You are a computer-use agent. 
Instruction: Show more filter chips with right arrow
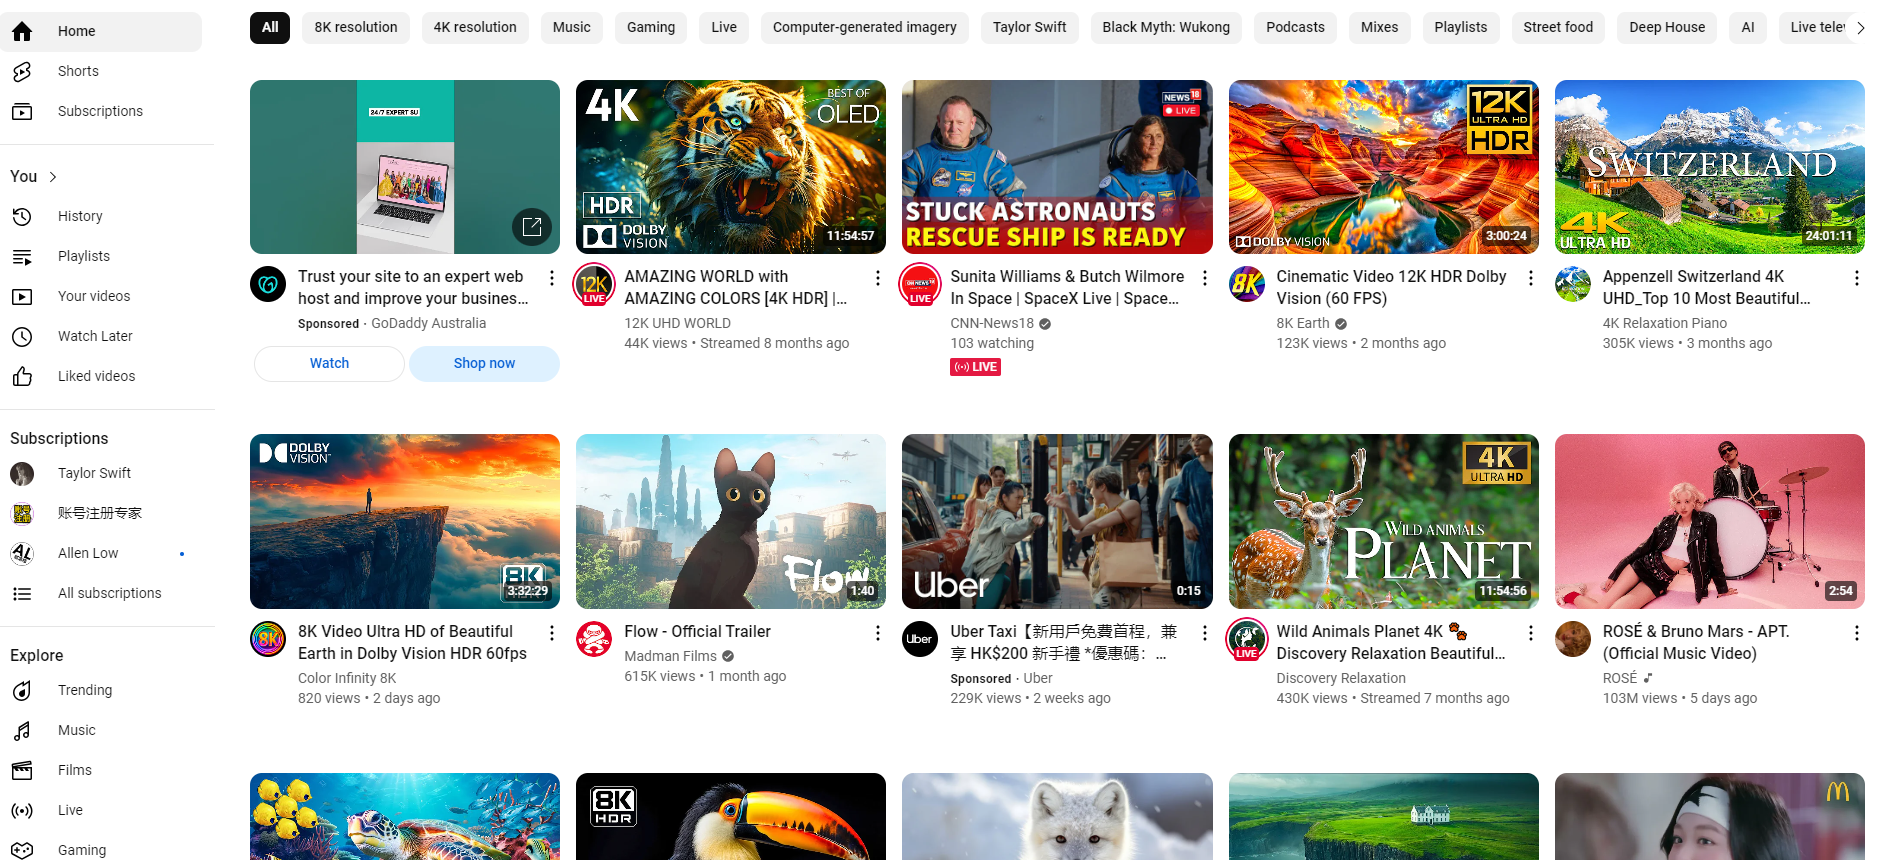tap(1860, 28)
